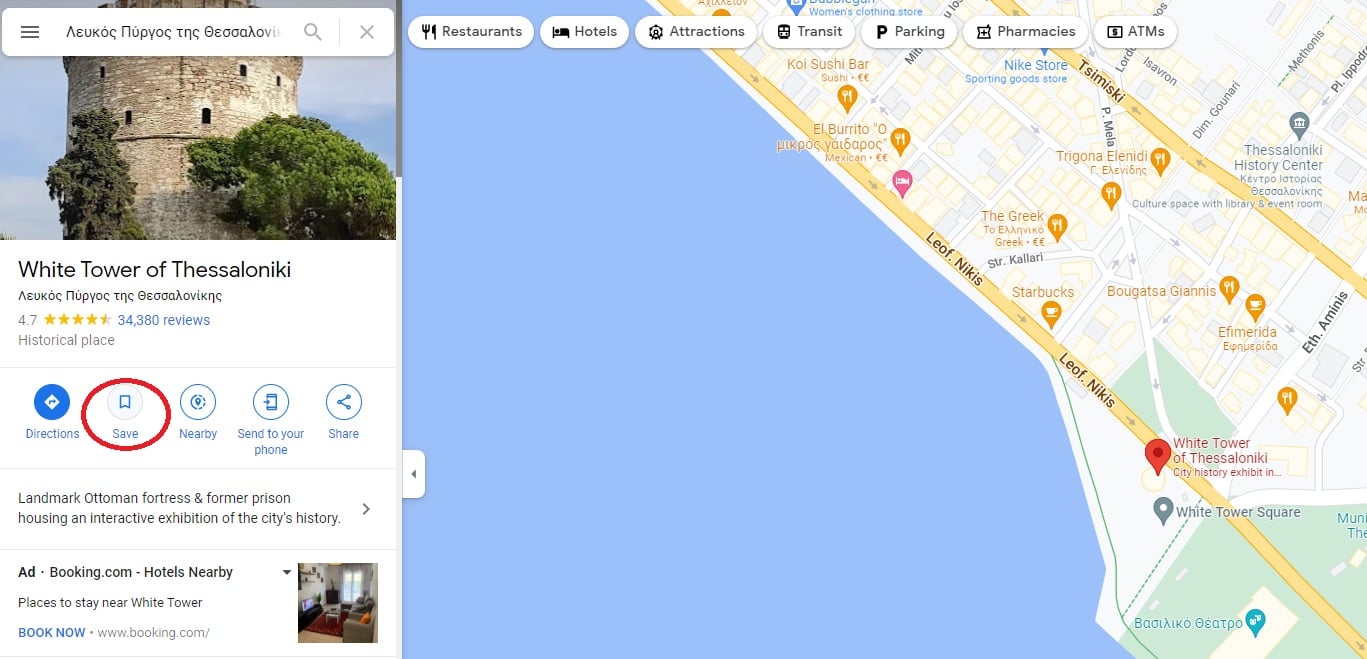Save the White Tower place
This screenshot has width=1367, height=659.
(x=125, y=412)
